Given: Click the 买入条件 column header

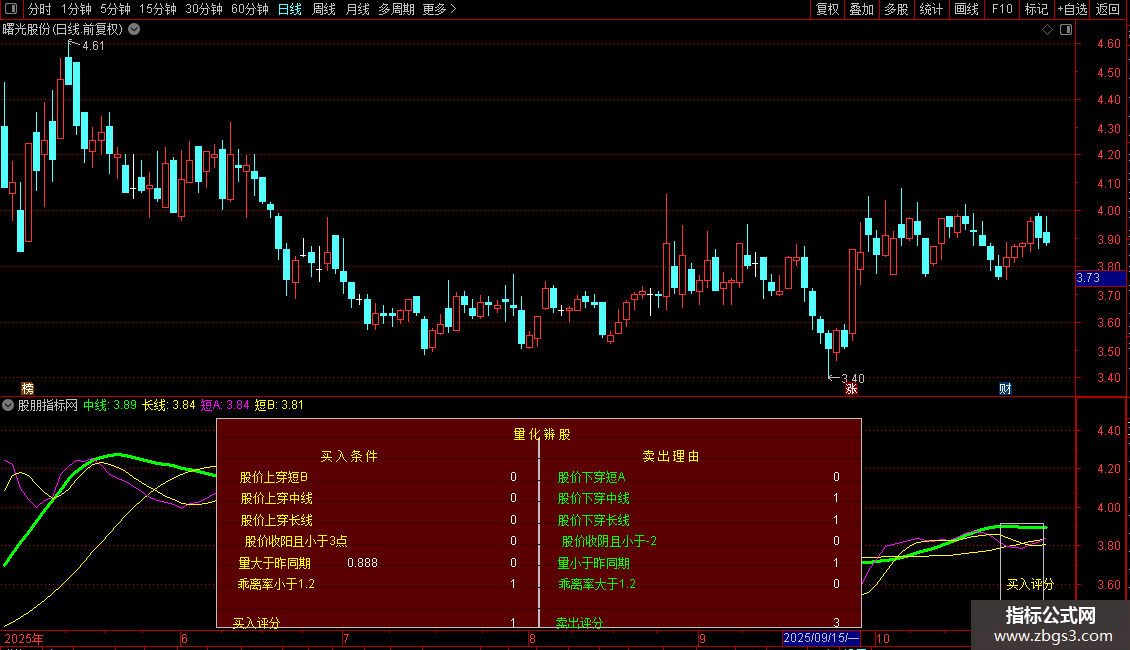Looking at the screenshot, I should point(349,456).
